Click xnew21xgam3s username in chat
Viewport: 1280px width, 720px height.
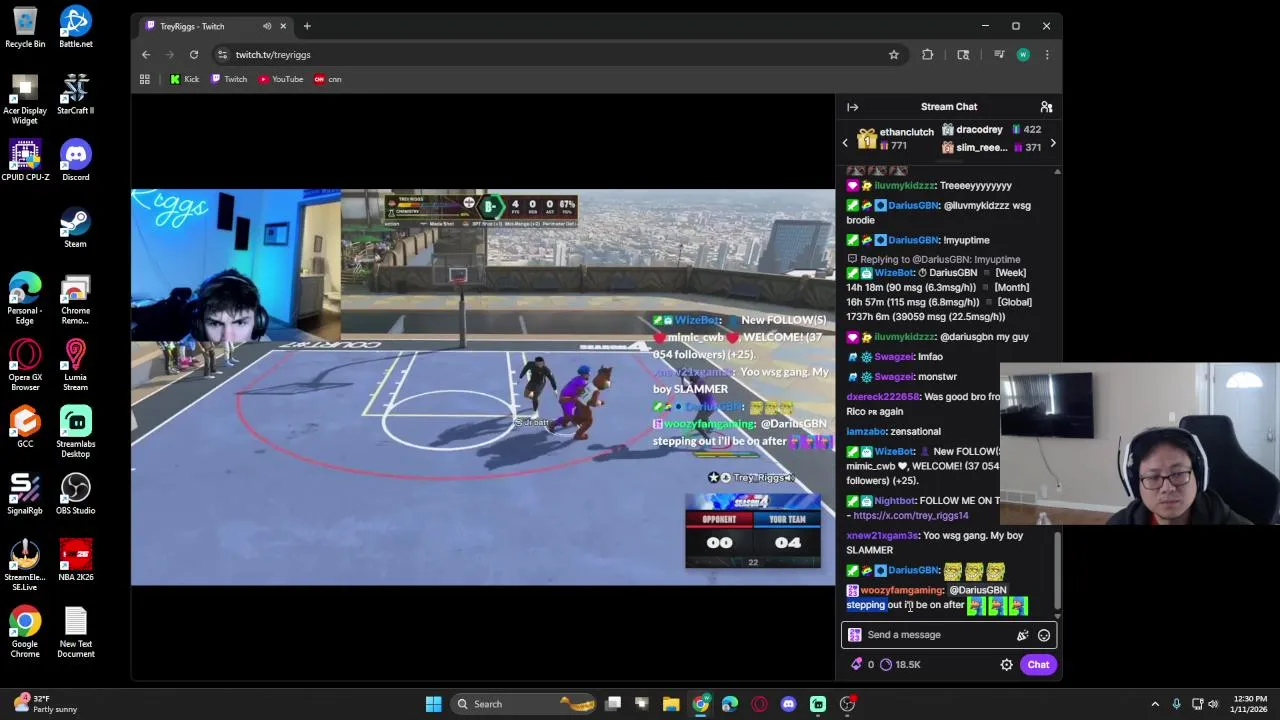882,536
